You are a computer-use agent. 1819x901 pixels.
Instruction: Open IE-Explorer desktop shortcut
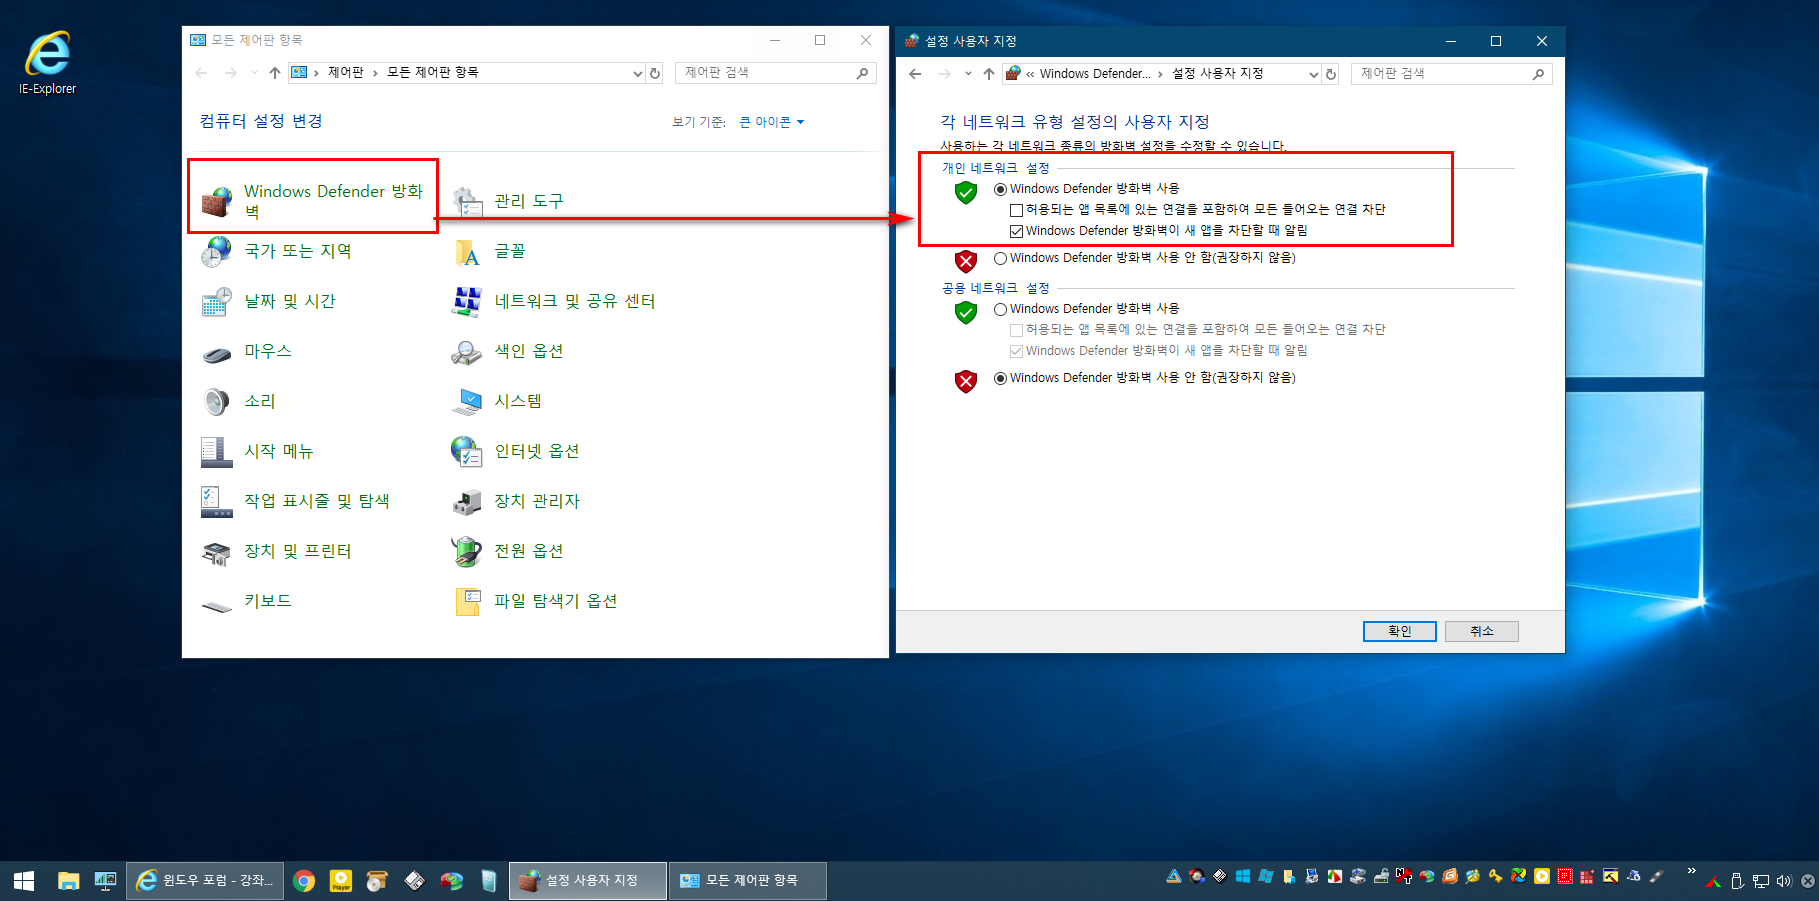[47, 62]
